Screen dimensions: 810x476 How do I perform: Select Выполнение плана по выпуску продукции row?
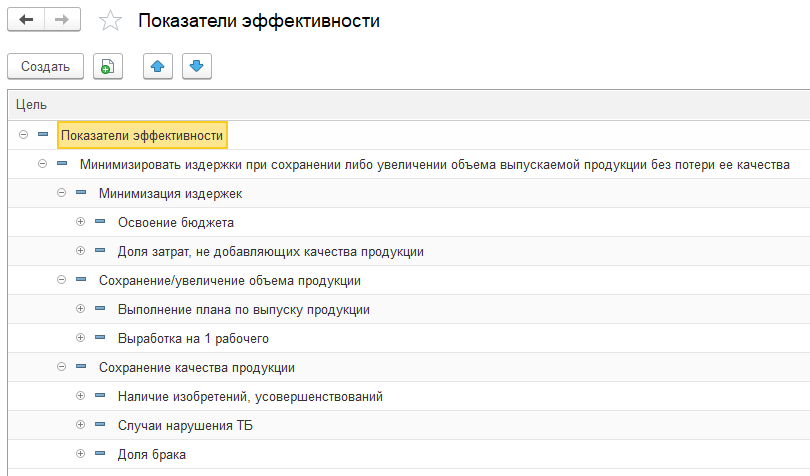409,310
